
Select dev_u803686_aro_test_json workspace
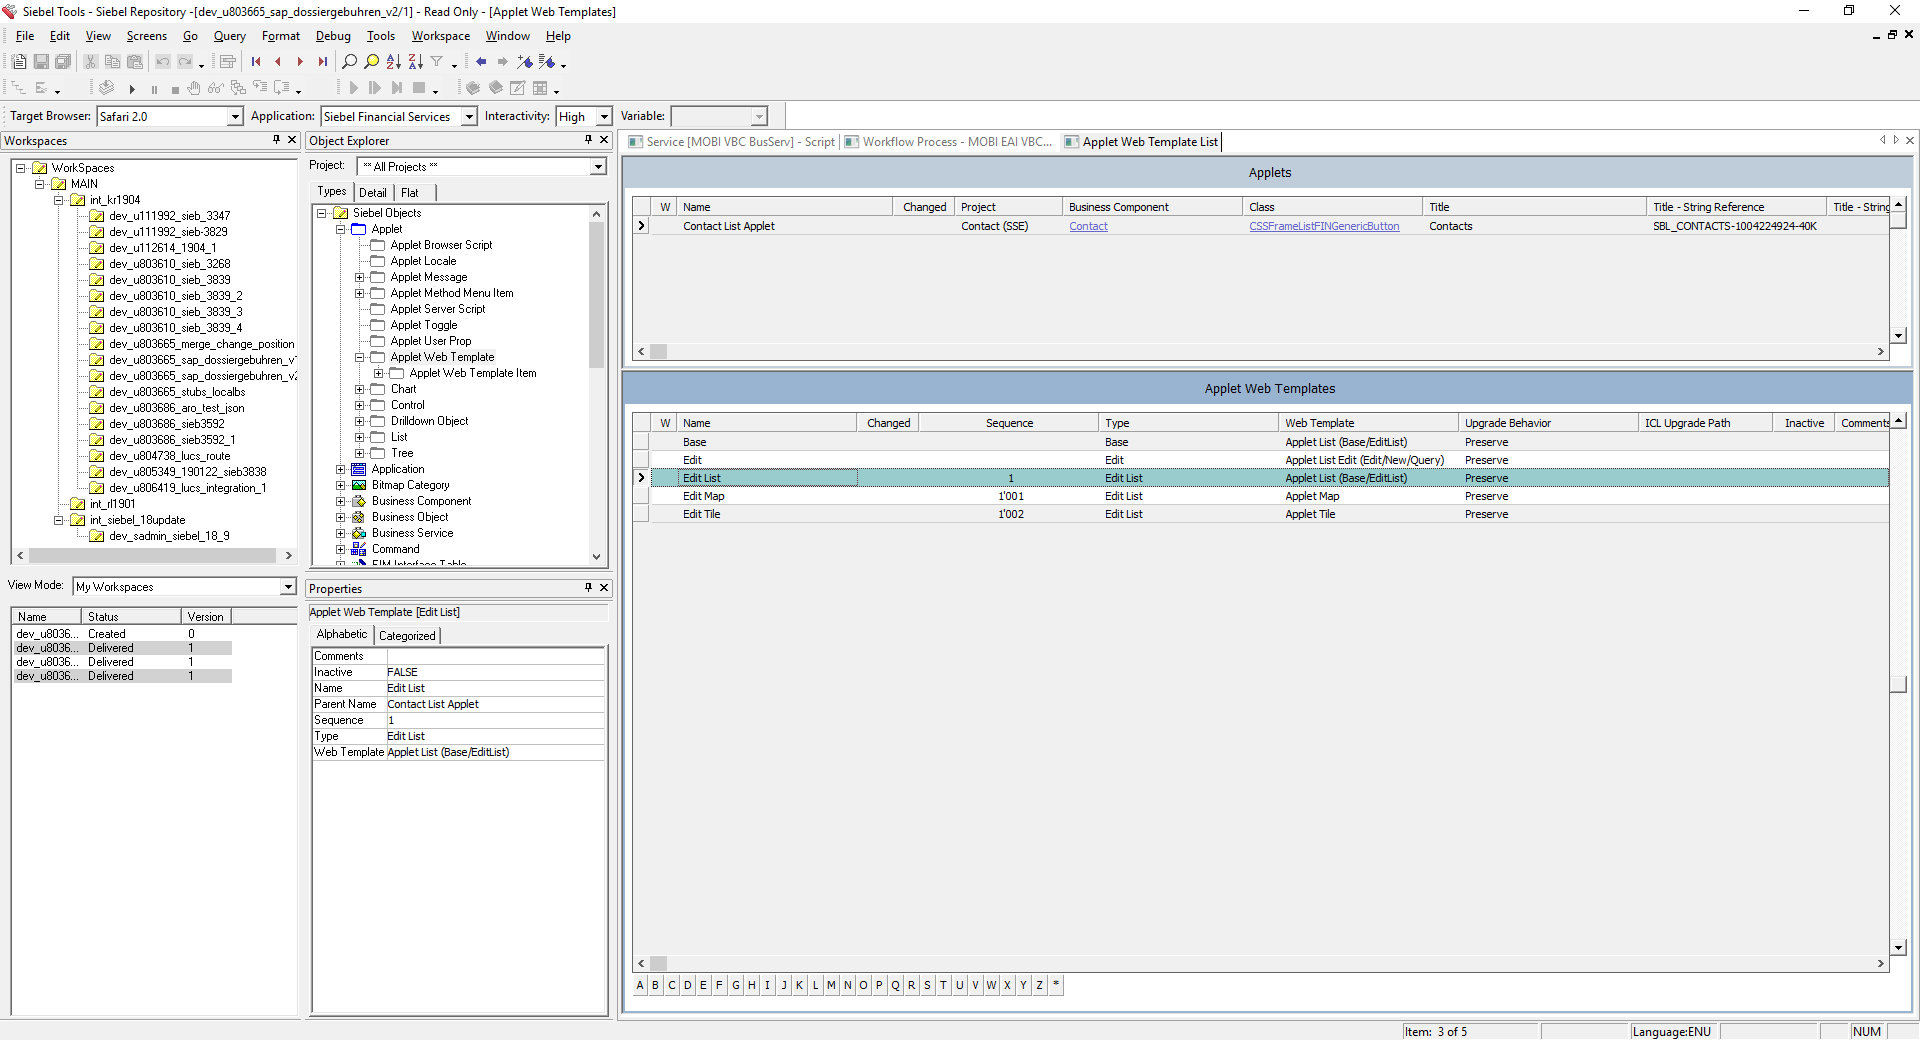tap(177, 408)
